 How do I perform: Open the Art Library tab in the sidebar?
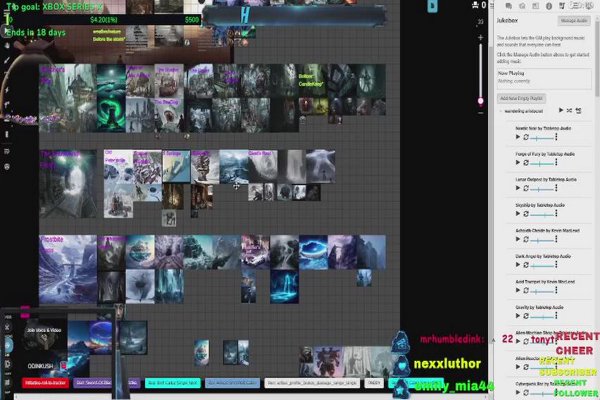coord(522,6)
